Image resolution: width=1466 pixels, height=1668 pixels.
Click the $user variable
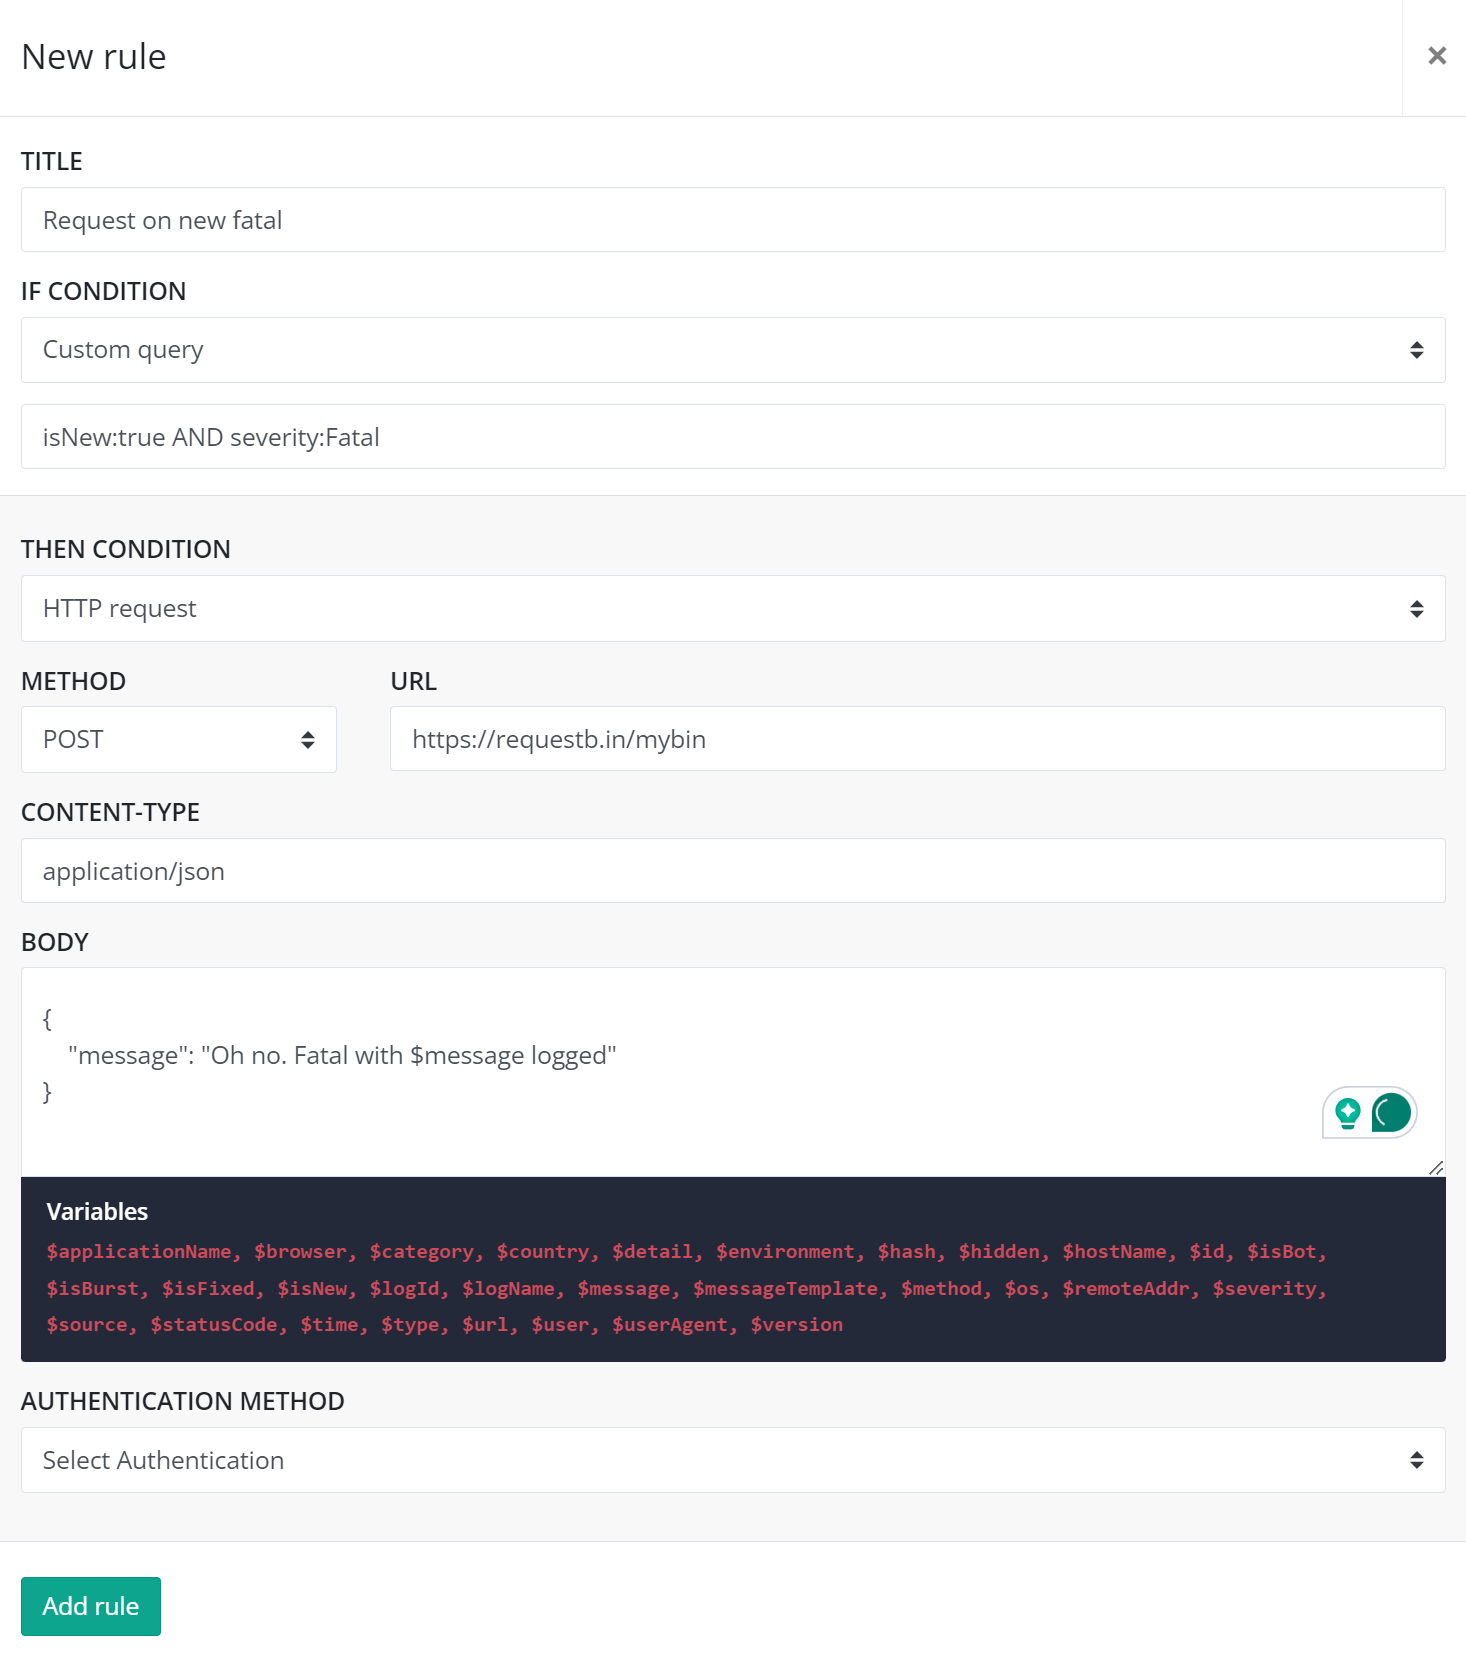click(x=560, y=1325)
